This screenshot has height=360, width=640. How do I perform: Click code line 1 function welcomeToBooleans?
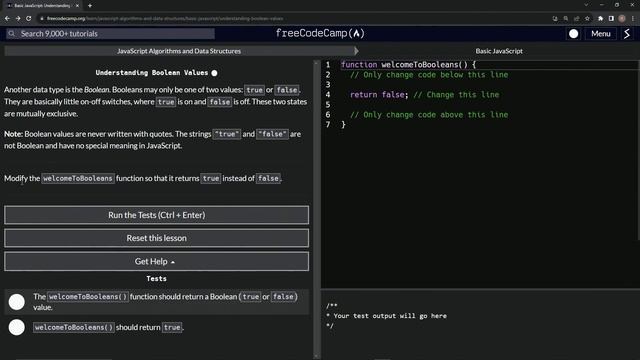click(x=408, y=64)
